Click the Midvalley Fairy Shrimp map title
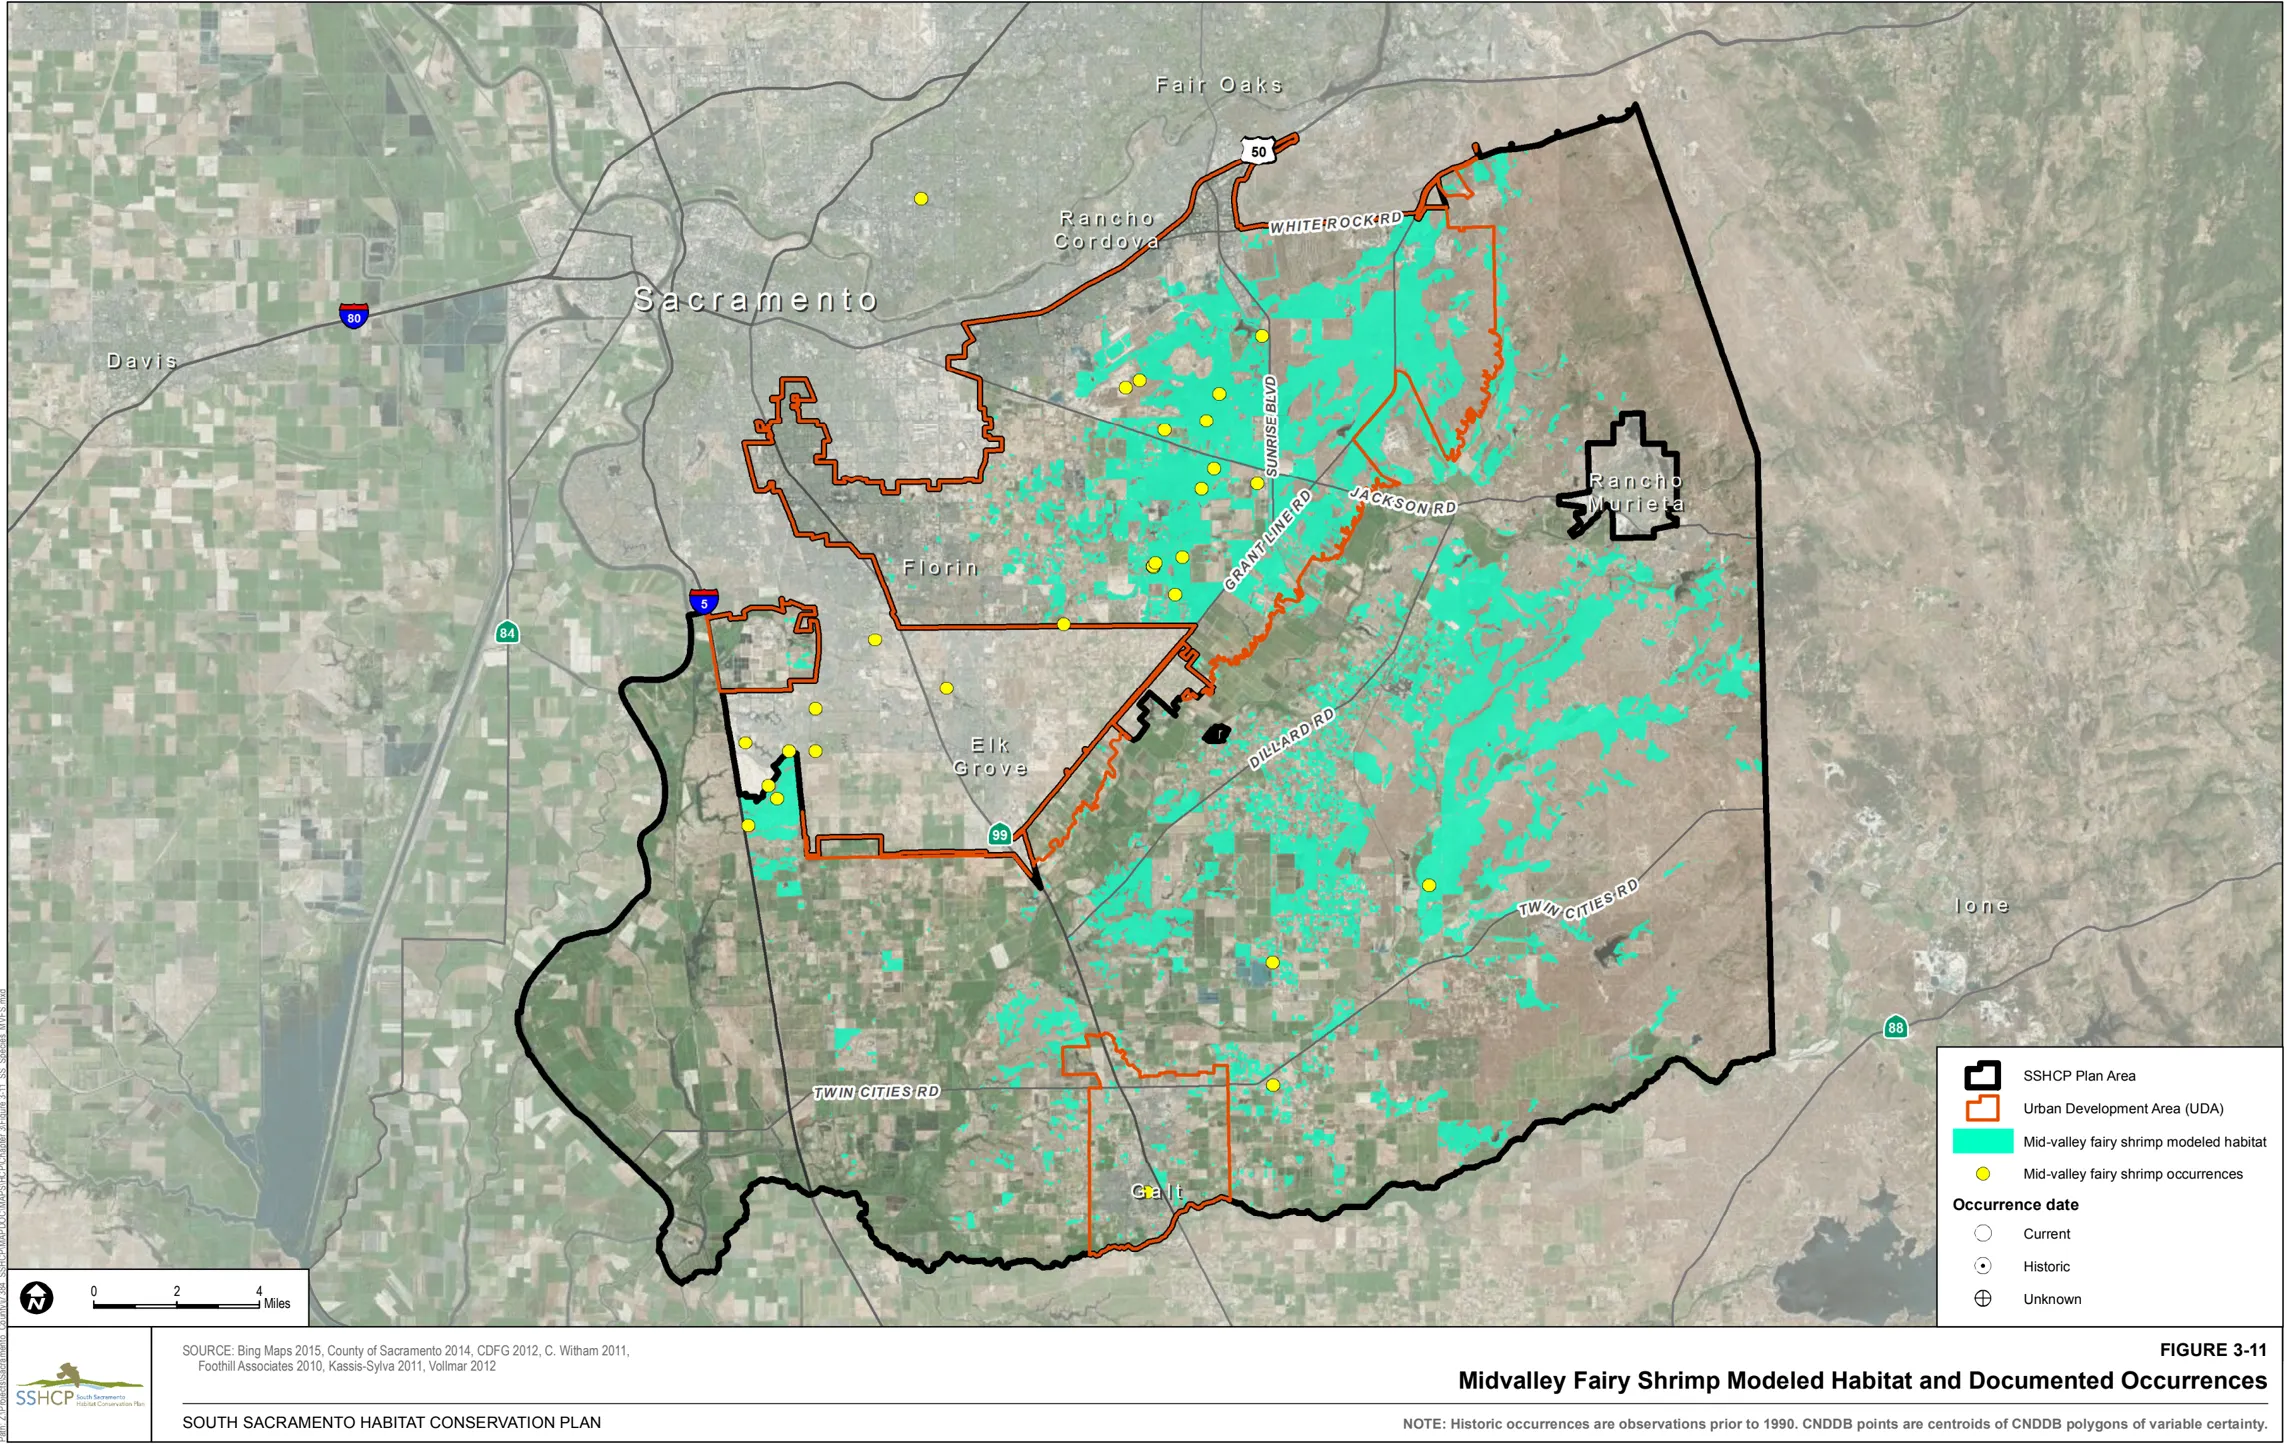2287x1444 pixels. point(1862,1380)
